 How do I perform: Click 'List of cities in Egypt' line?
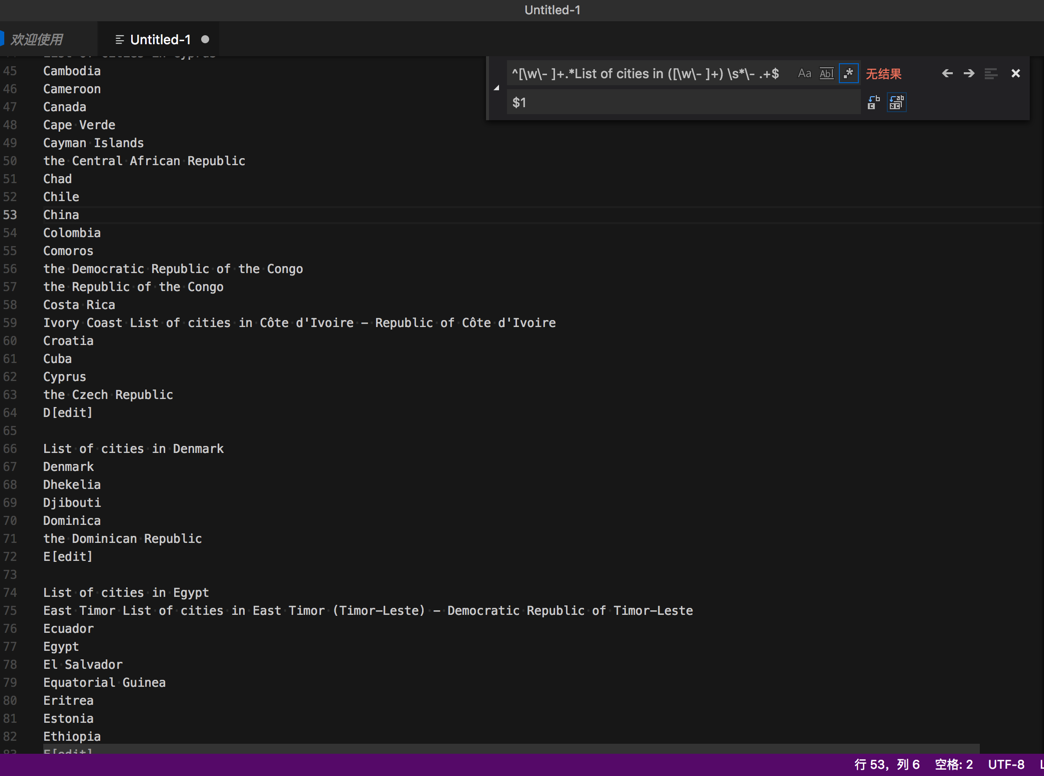click(126, 592)
